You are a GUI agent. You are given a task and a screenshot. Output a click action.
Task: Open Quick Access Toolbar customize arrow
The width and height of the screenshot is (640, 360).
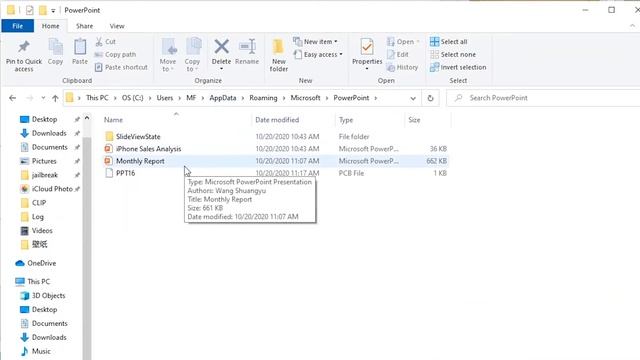pos(53,11)
